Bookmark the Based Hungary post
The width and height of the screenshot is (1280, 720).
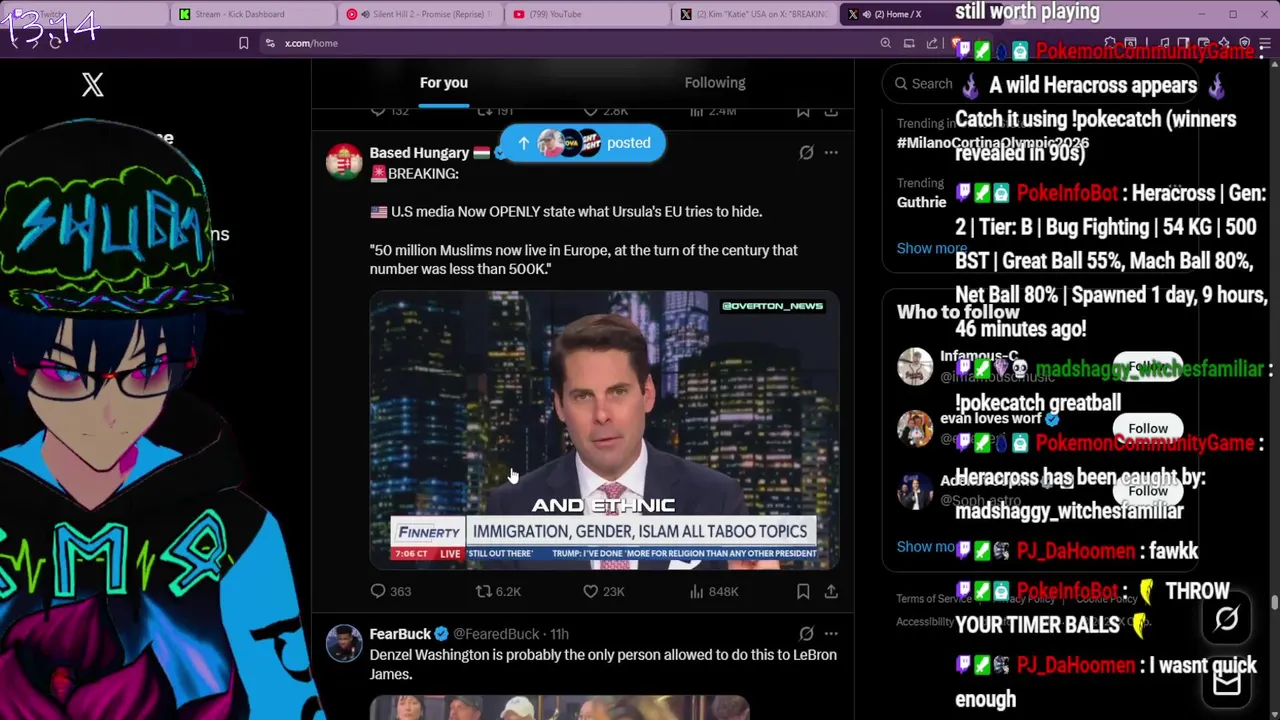[803, 591]
